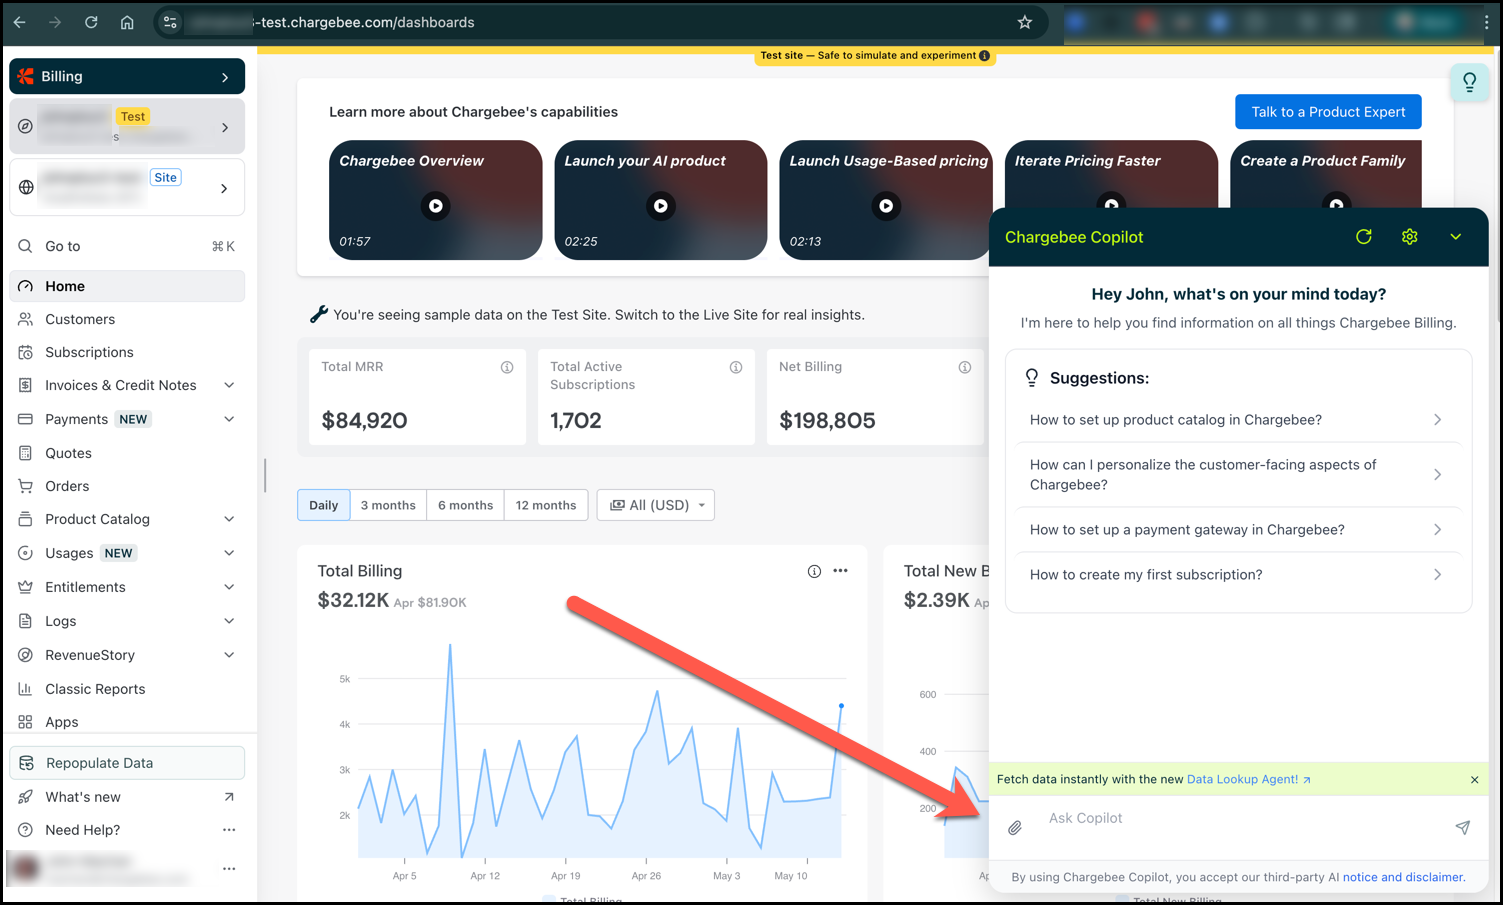The width and height of the screenshot is (1503, 905).
Task: Click the lightbulb help icon at top right
Action: (x=1469, y=82)
